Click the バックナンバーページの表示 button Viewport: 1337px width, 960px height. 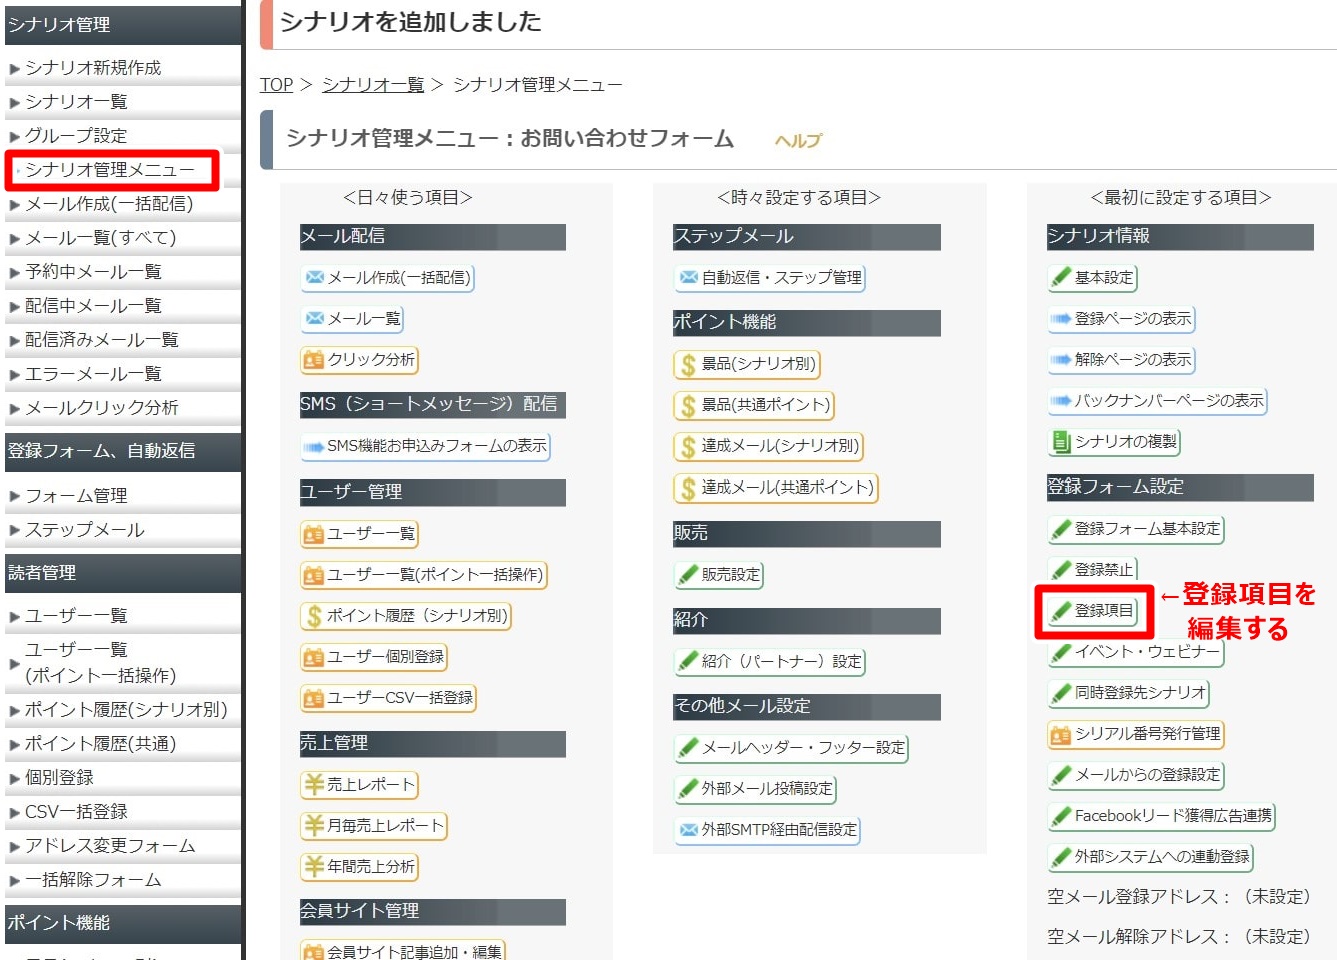point(1157,401)
